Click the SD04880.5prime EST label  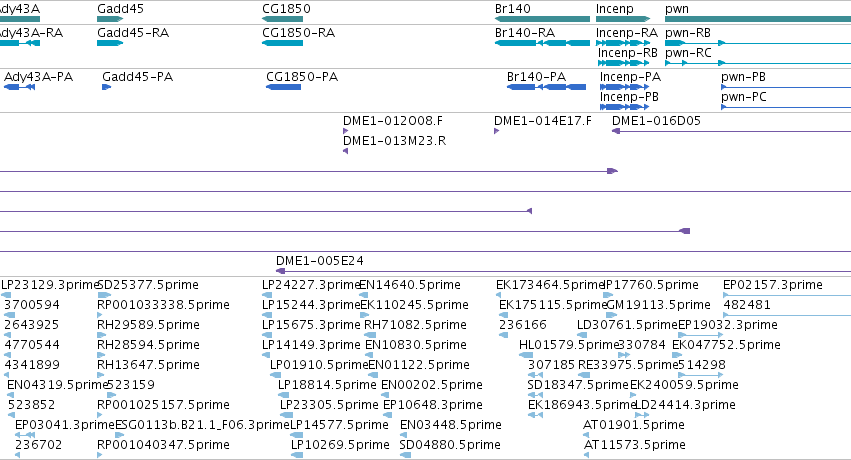tap(450, 445)
